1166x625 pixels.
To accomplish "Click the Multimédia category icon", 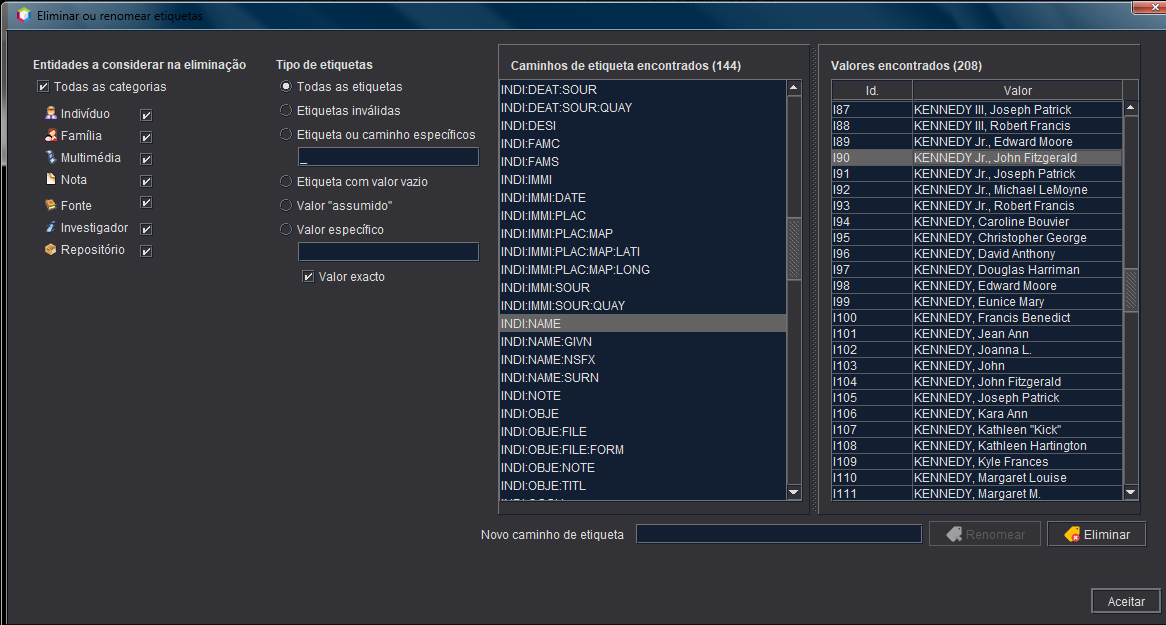I will tap(51, 158).
